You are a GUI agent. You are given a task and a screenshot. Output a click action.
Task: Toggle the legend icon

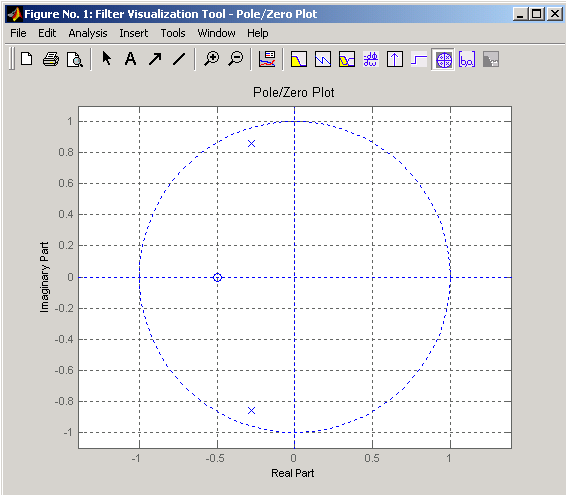coord(267,59)
